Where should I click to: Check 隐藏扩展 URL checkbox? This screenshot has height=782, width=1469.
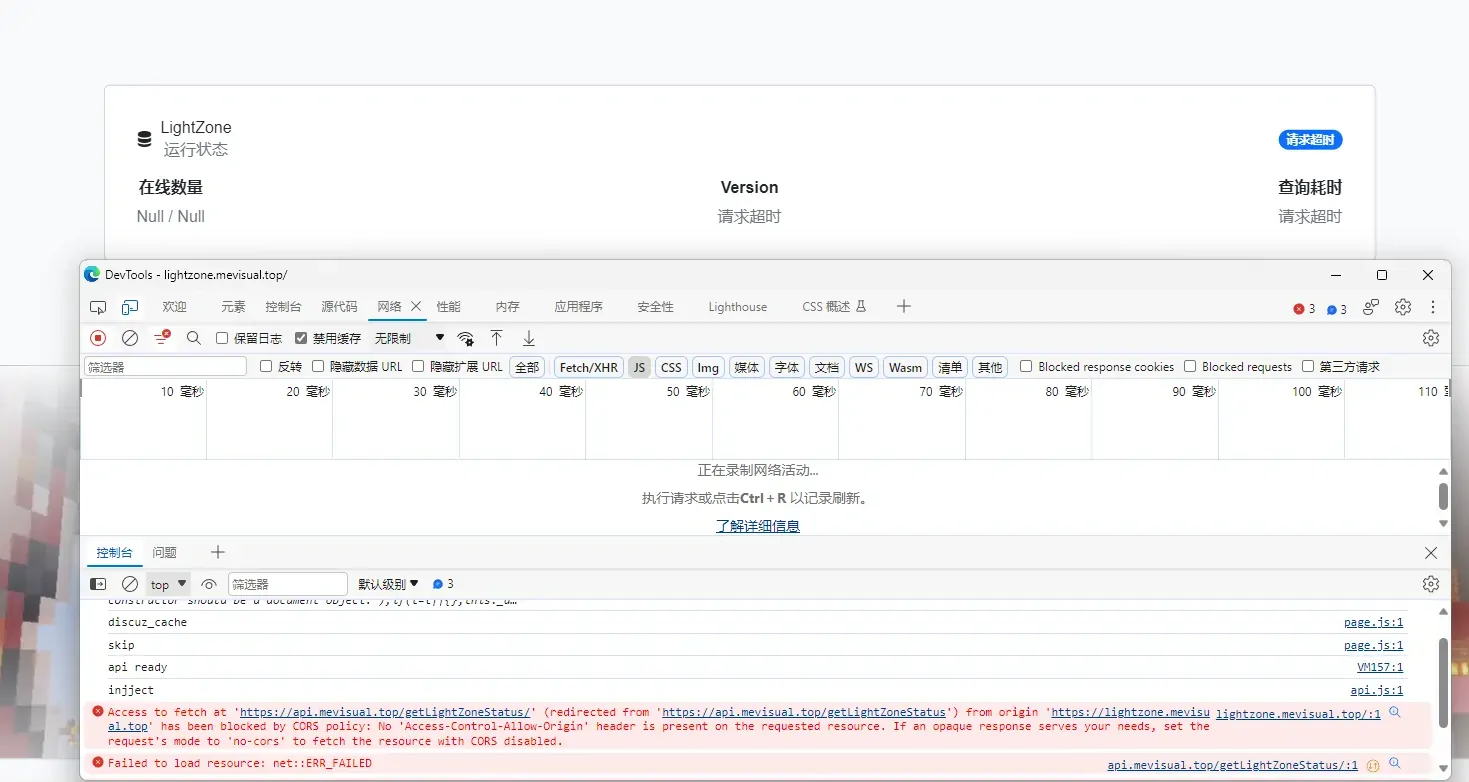(x=418, y=366)
